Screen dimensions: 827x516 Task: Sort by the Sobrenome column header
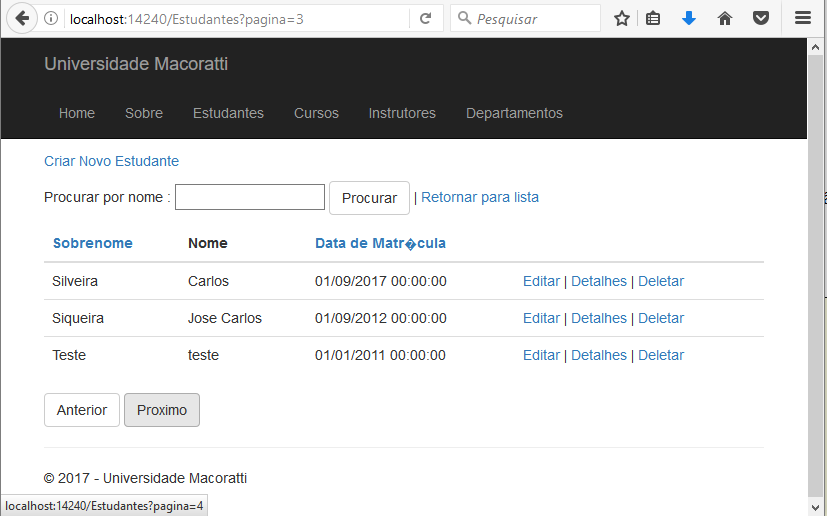(x=93, y=243)
